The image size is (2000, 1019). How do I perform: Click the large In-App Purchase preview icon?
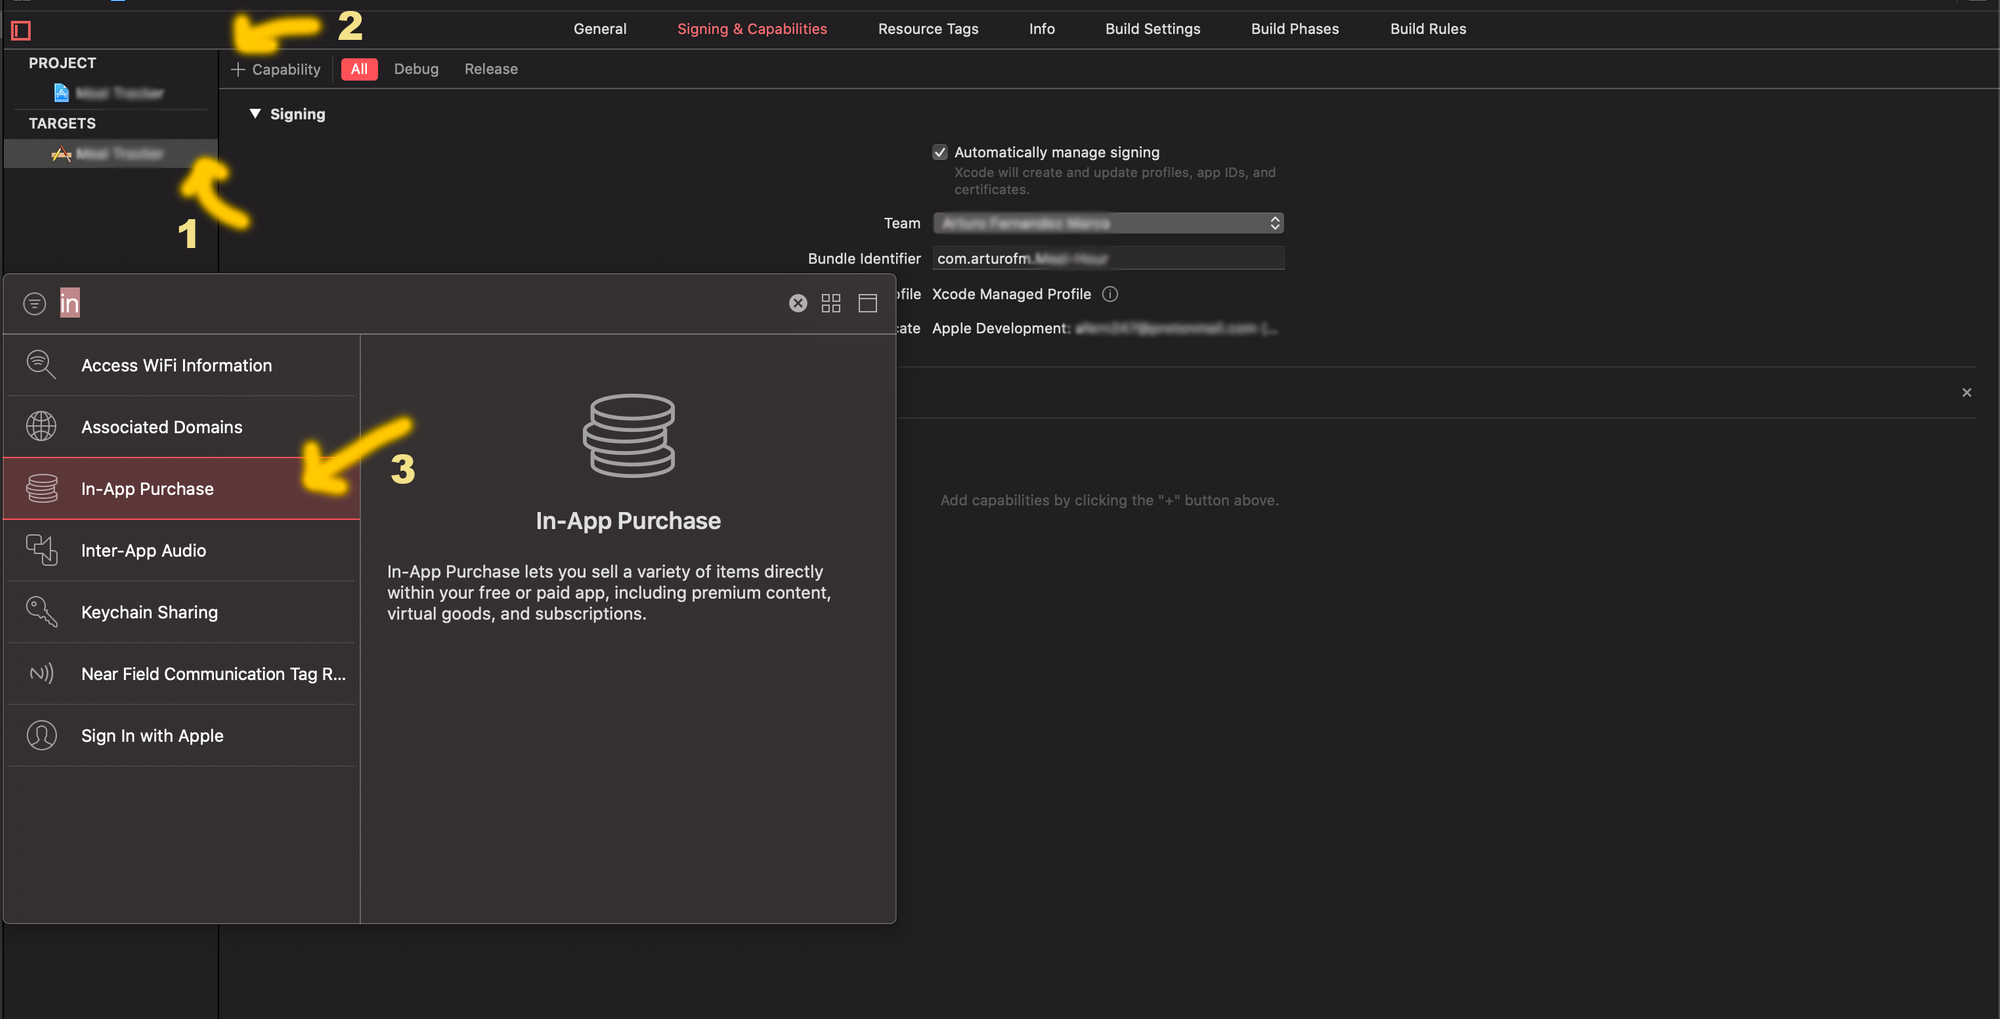629,435
